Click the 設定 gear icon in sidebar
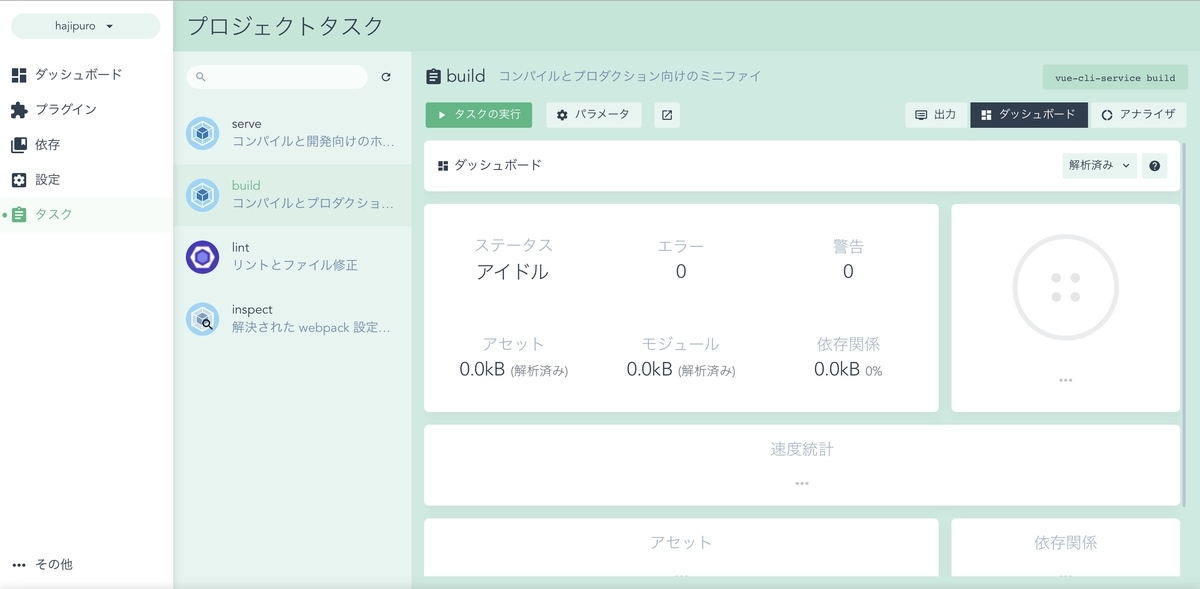The height and width of the screenshot is (589, 1200). pos(19,180)
